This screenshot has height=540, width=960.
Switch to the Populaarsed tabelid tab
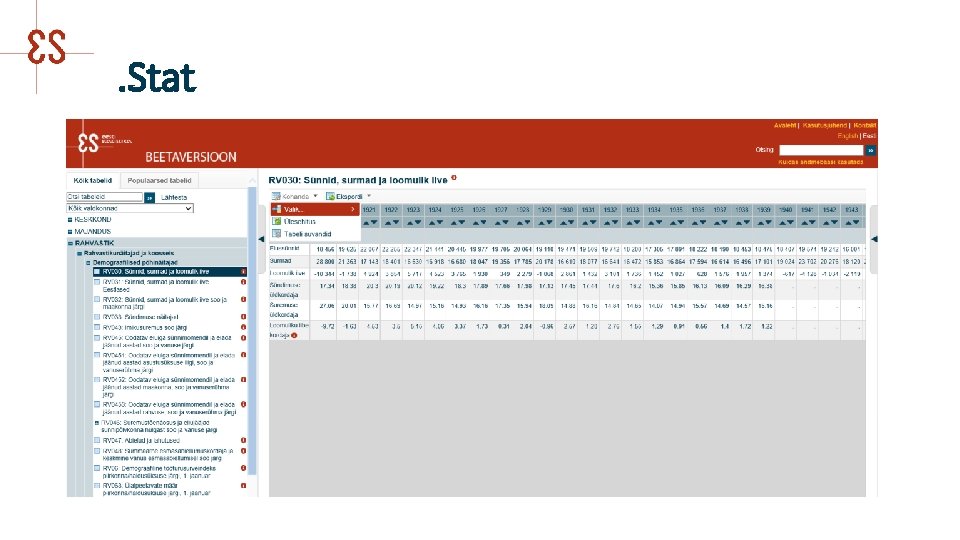159,181
